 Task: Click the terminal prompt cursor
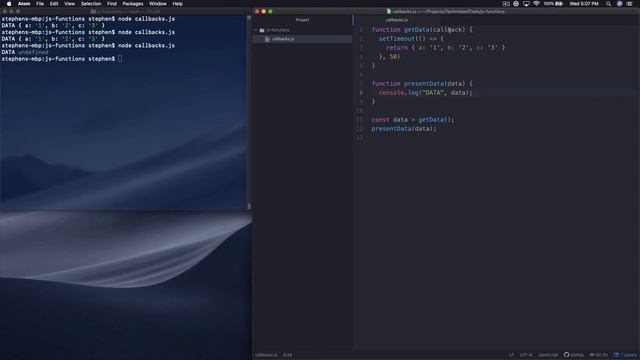point(120,59)
